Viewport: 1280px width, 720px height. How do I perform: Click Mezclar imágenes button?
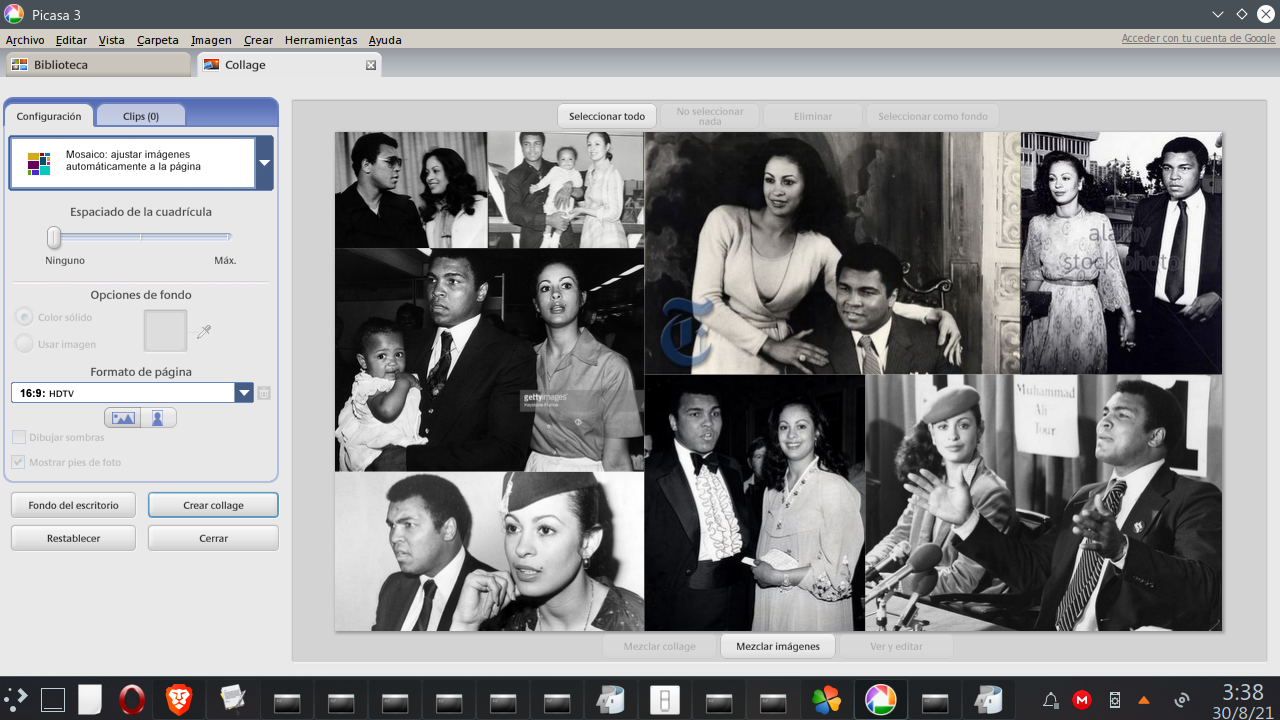pos(778,646)
